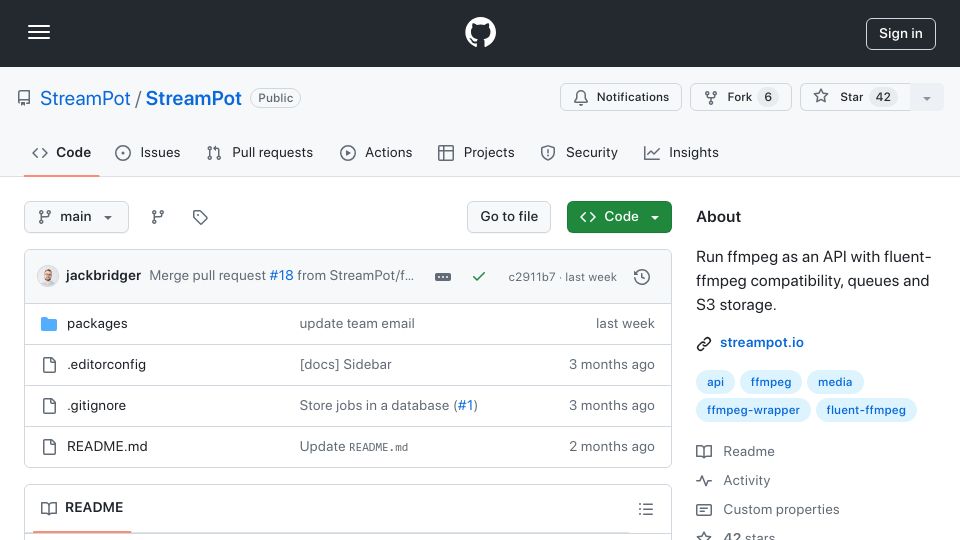The height and width of the screenshot is (540, 960).
Task: Open the main branch selector dropdown
Action: coord(76,217)
